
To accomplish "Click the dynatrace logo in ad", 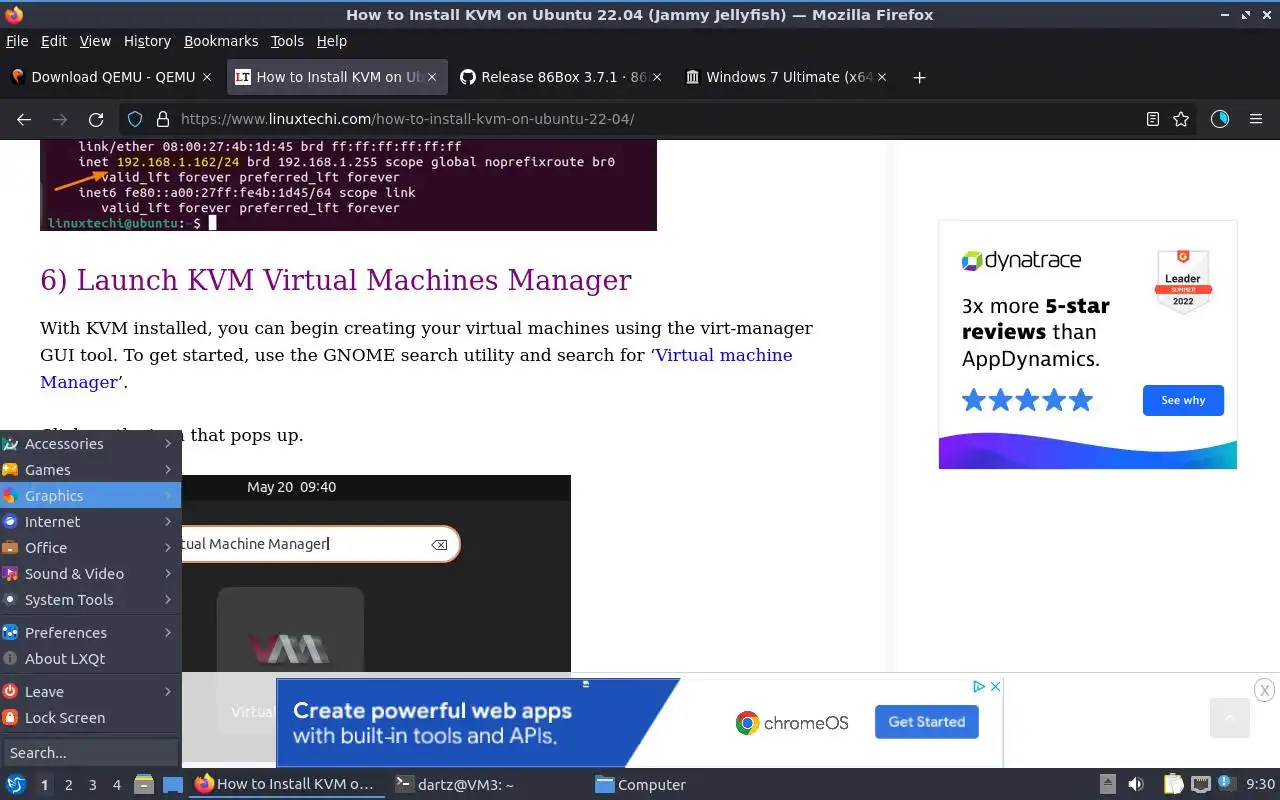I will coord(1021,261).
